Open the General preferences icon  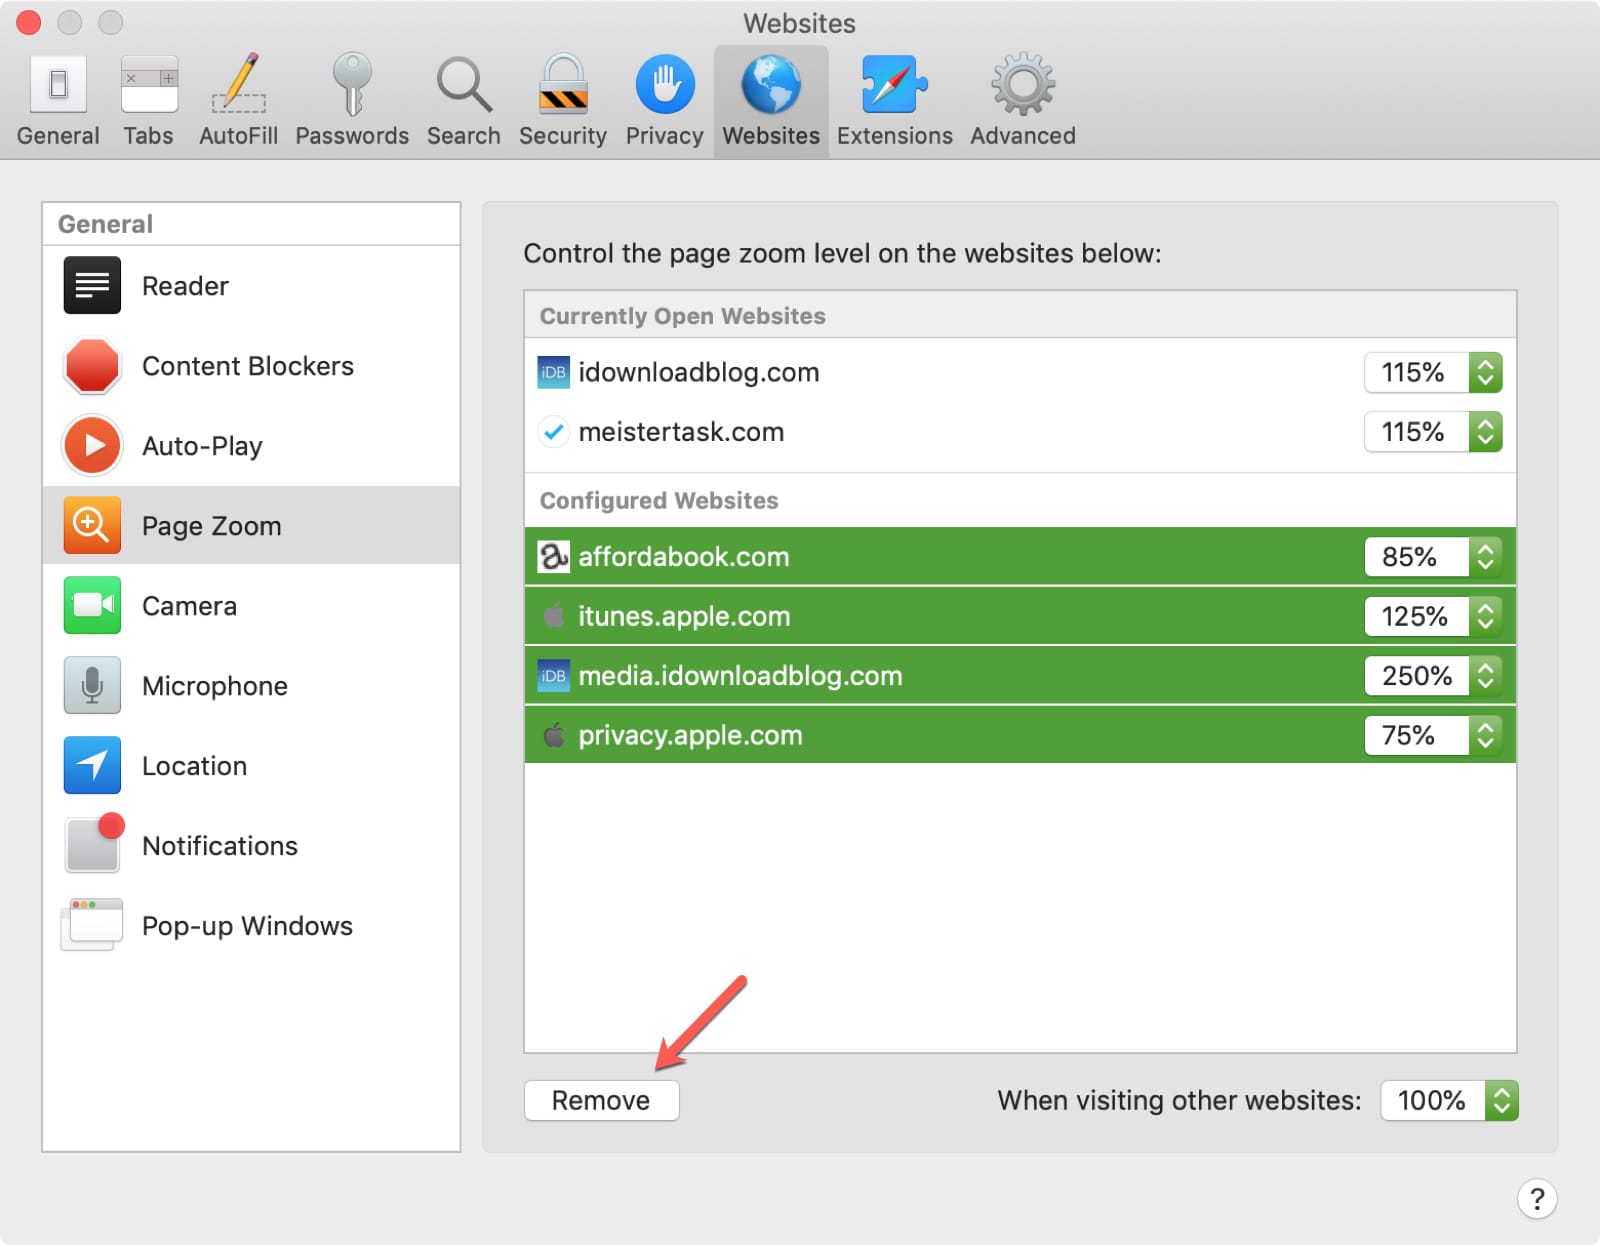(x=58, y=84)
